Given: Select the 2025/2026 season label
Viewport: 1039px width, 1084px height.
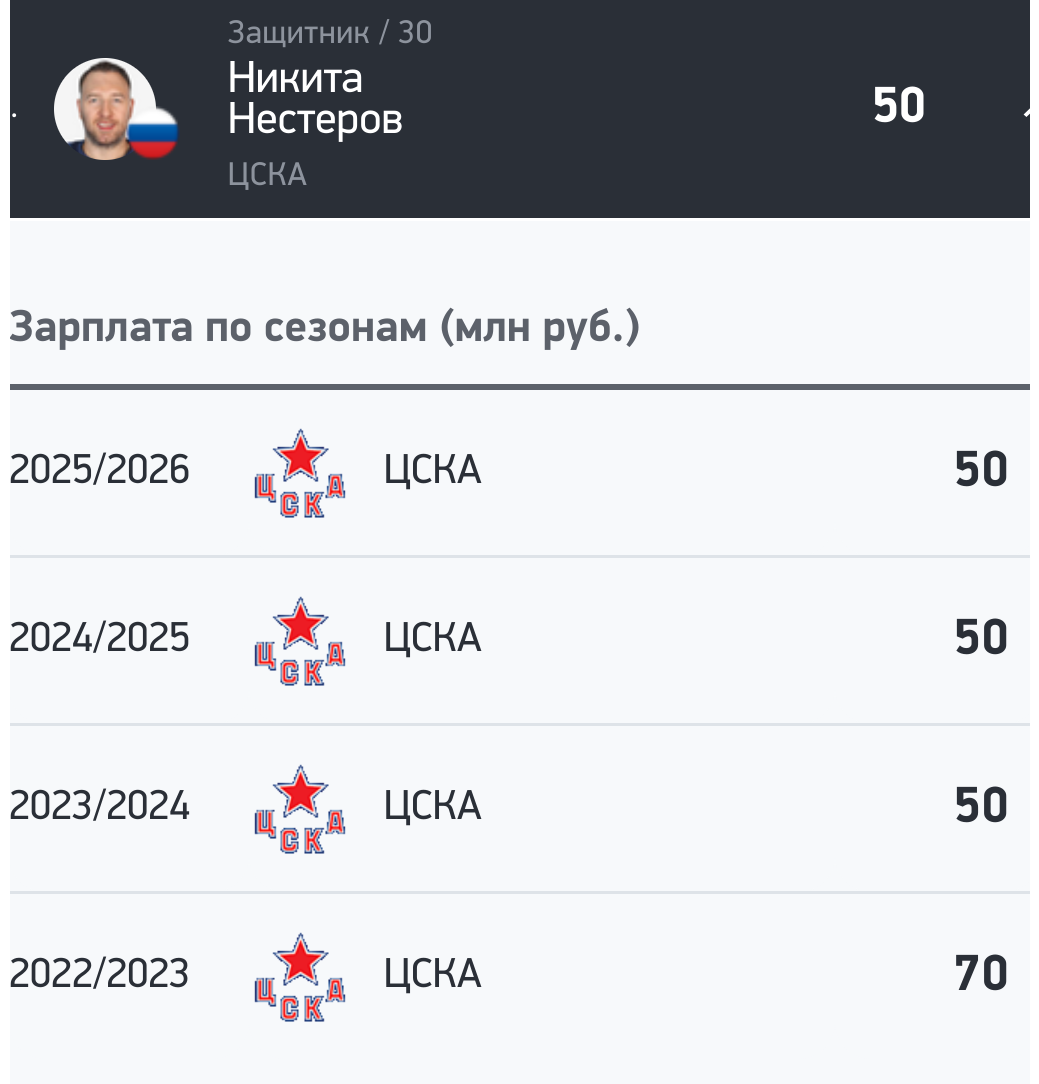Looking at the screenshot, I should click(x=99, y=470).
